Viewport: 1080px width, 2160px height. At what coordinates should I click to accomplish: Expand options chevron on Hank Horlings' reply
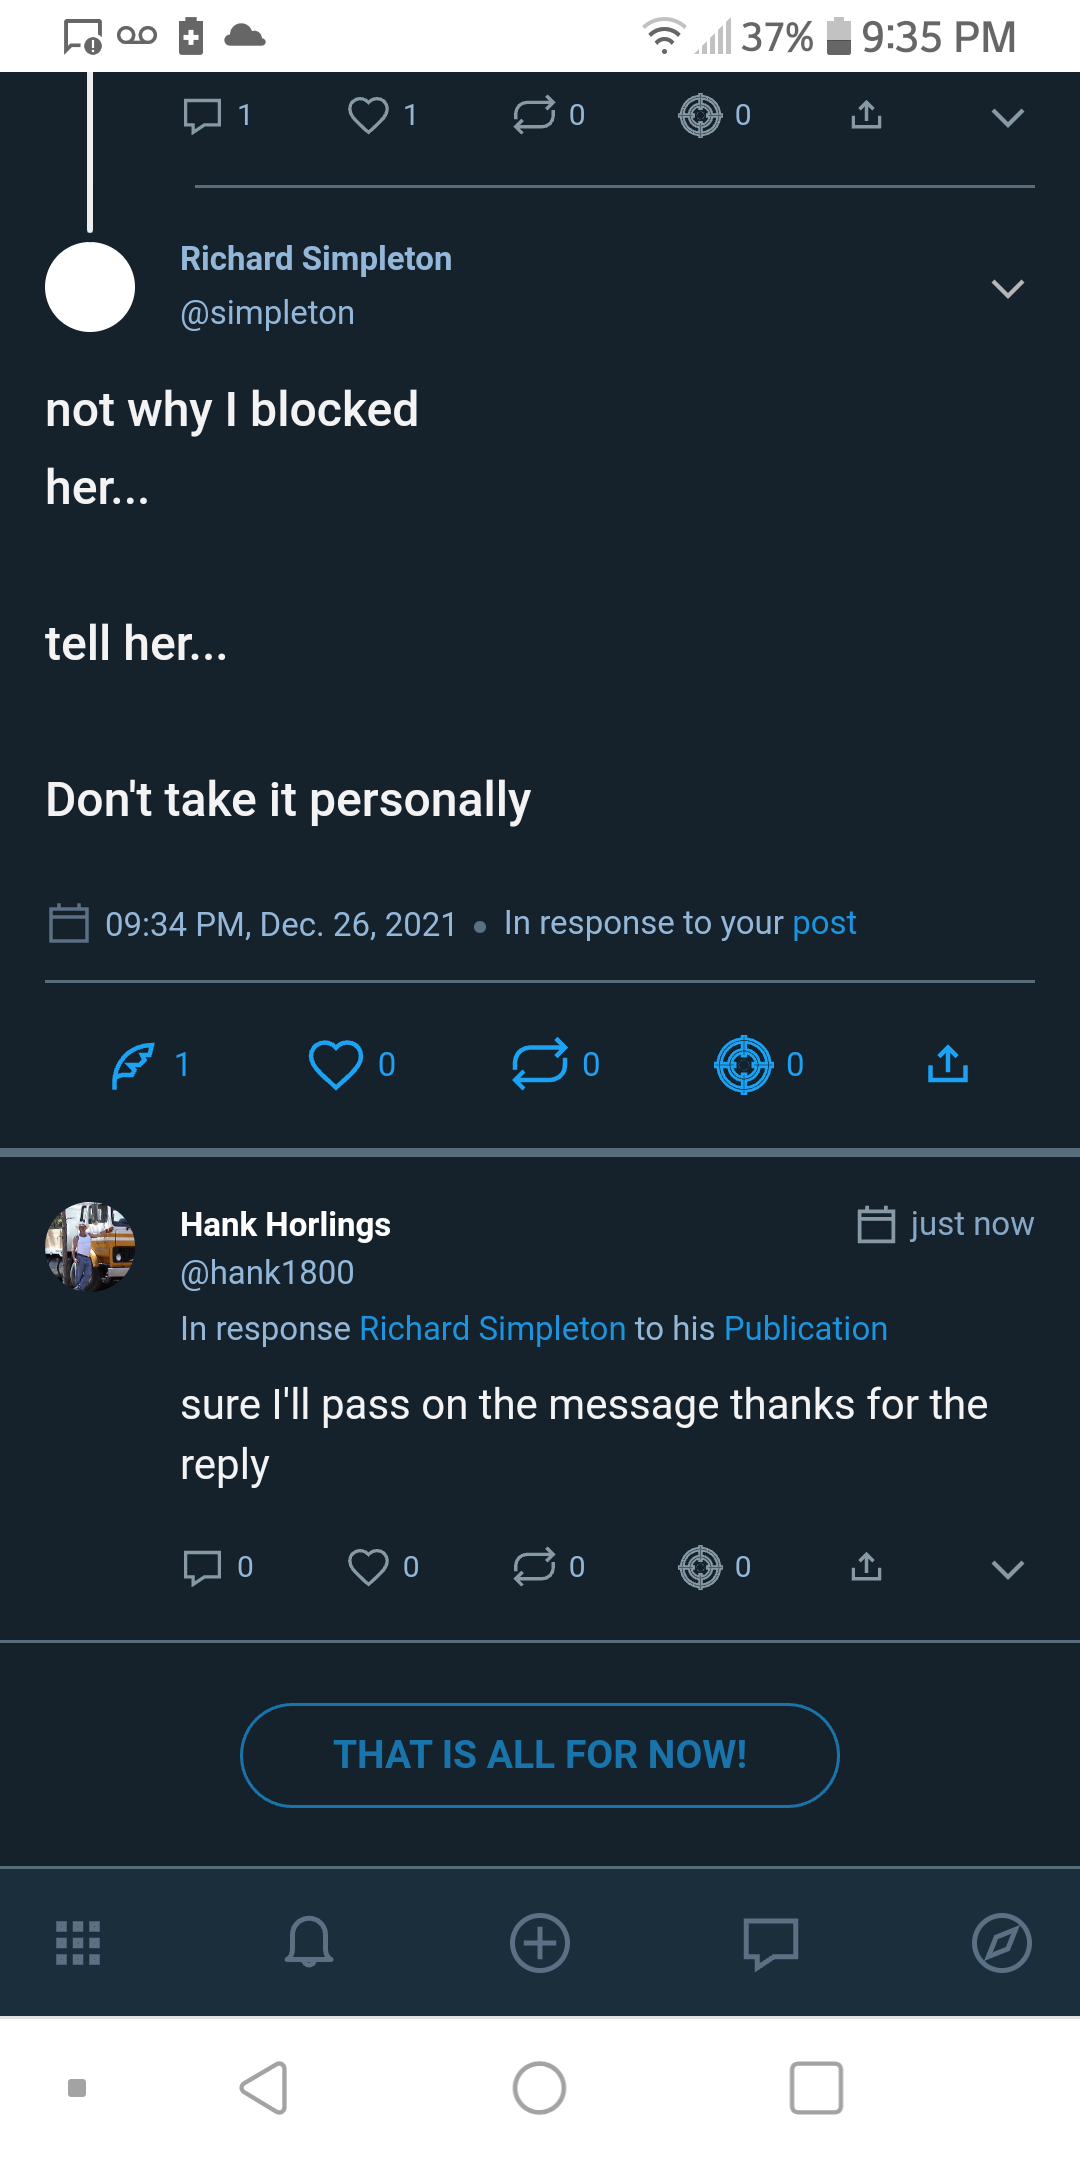click(x=1007, y=1569)
